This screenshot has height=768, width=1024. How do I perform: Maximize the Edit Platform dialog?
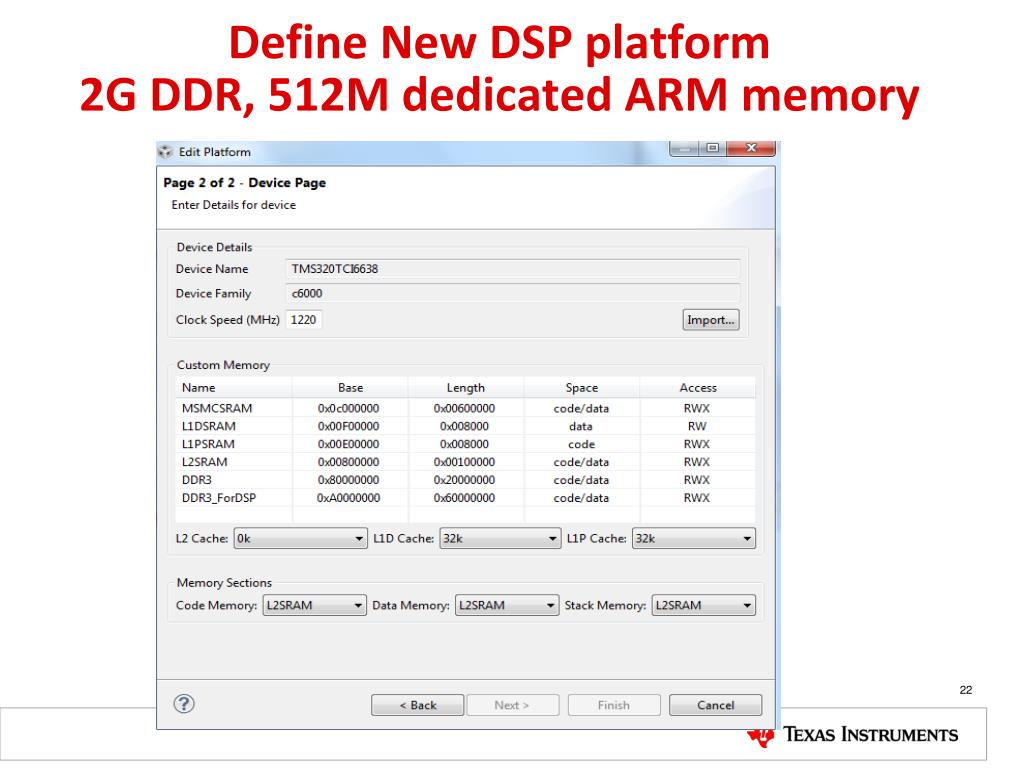tap(713, 149)
